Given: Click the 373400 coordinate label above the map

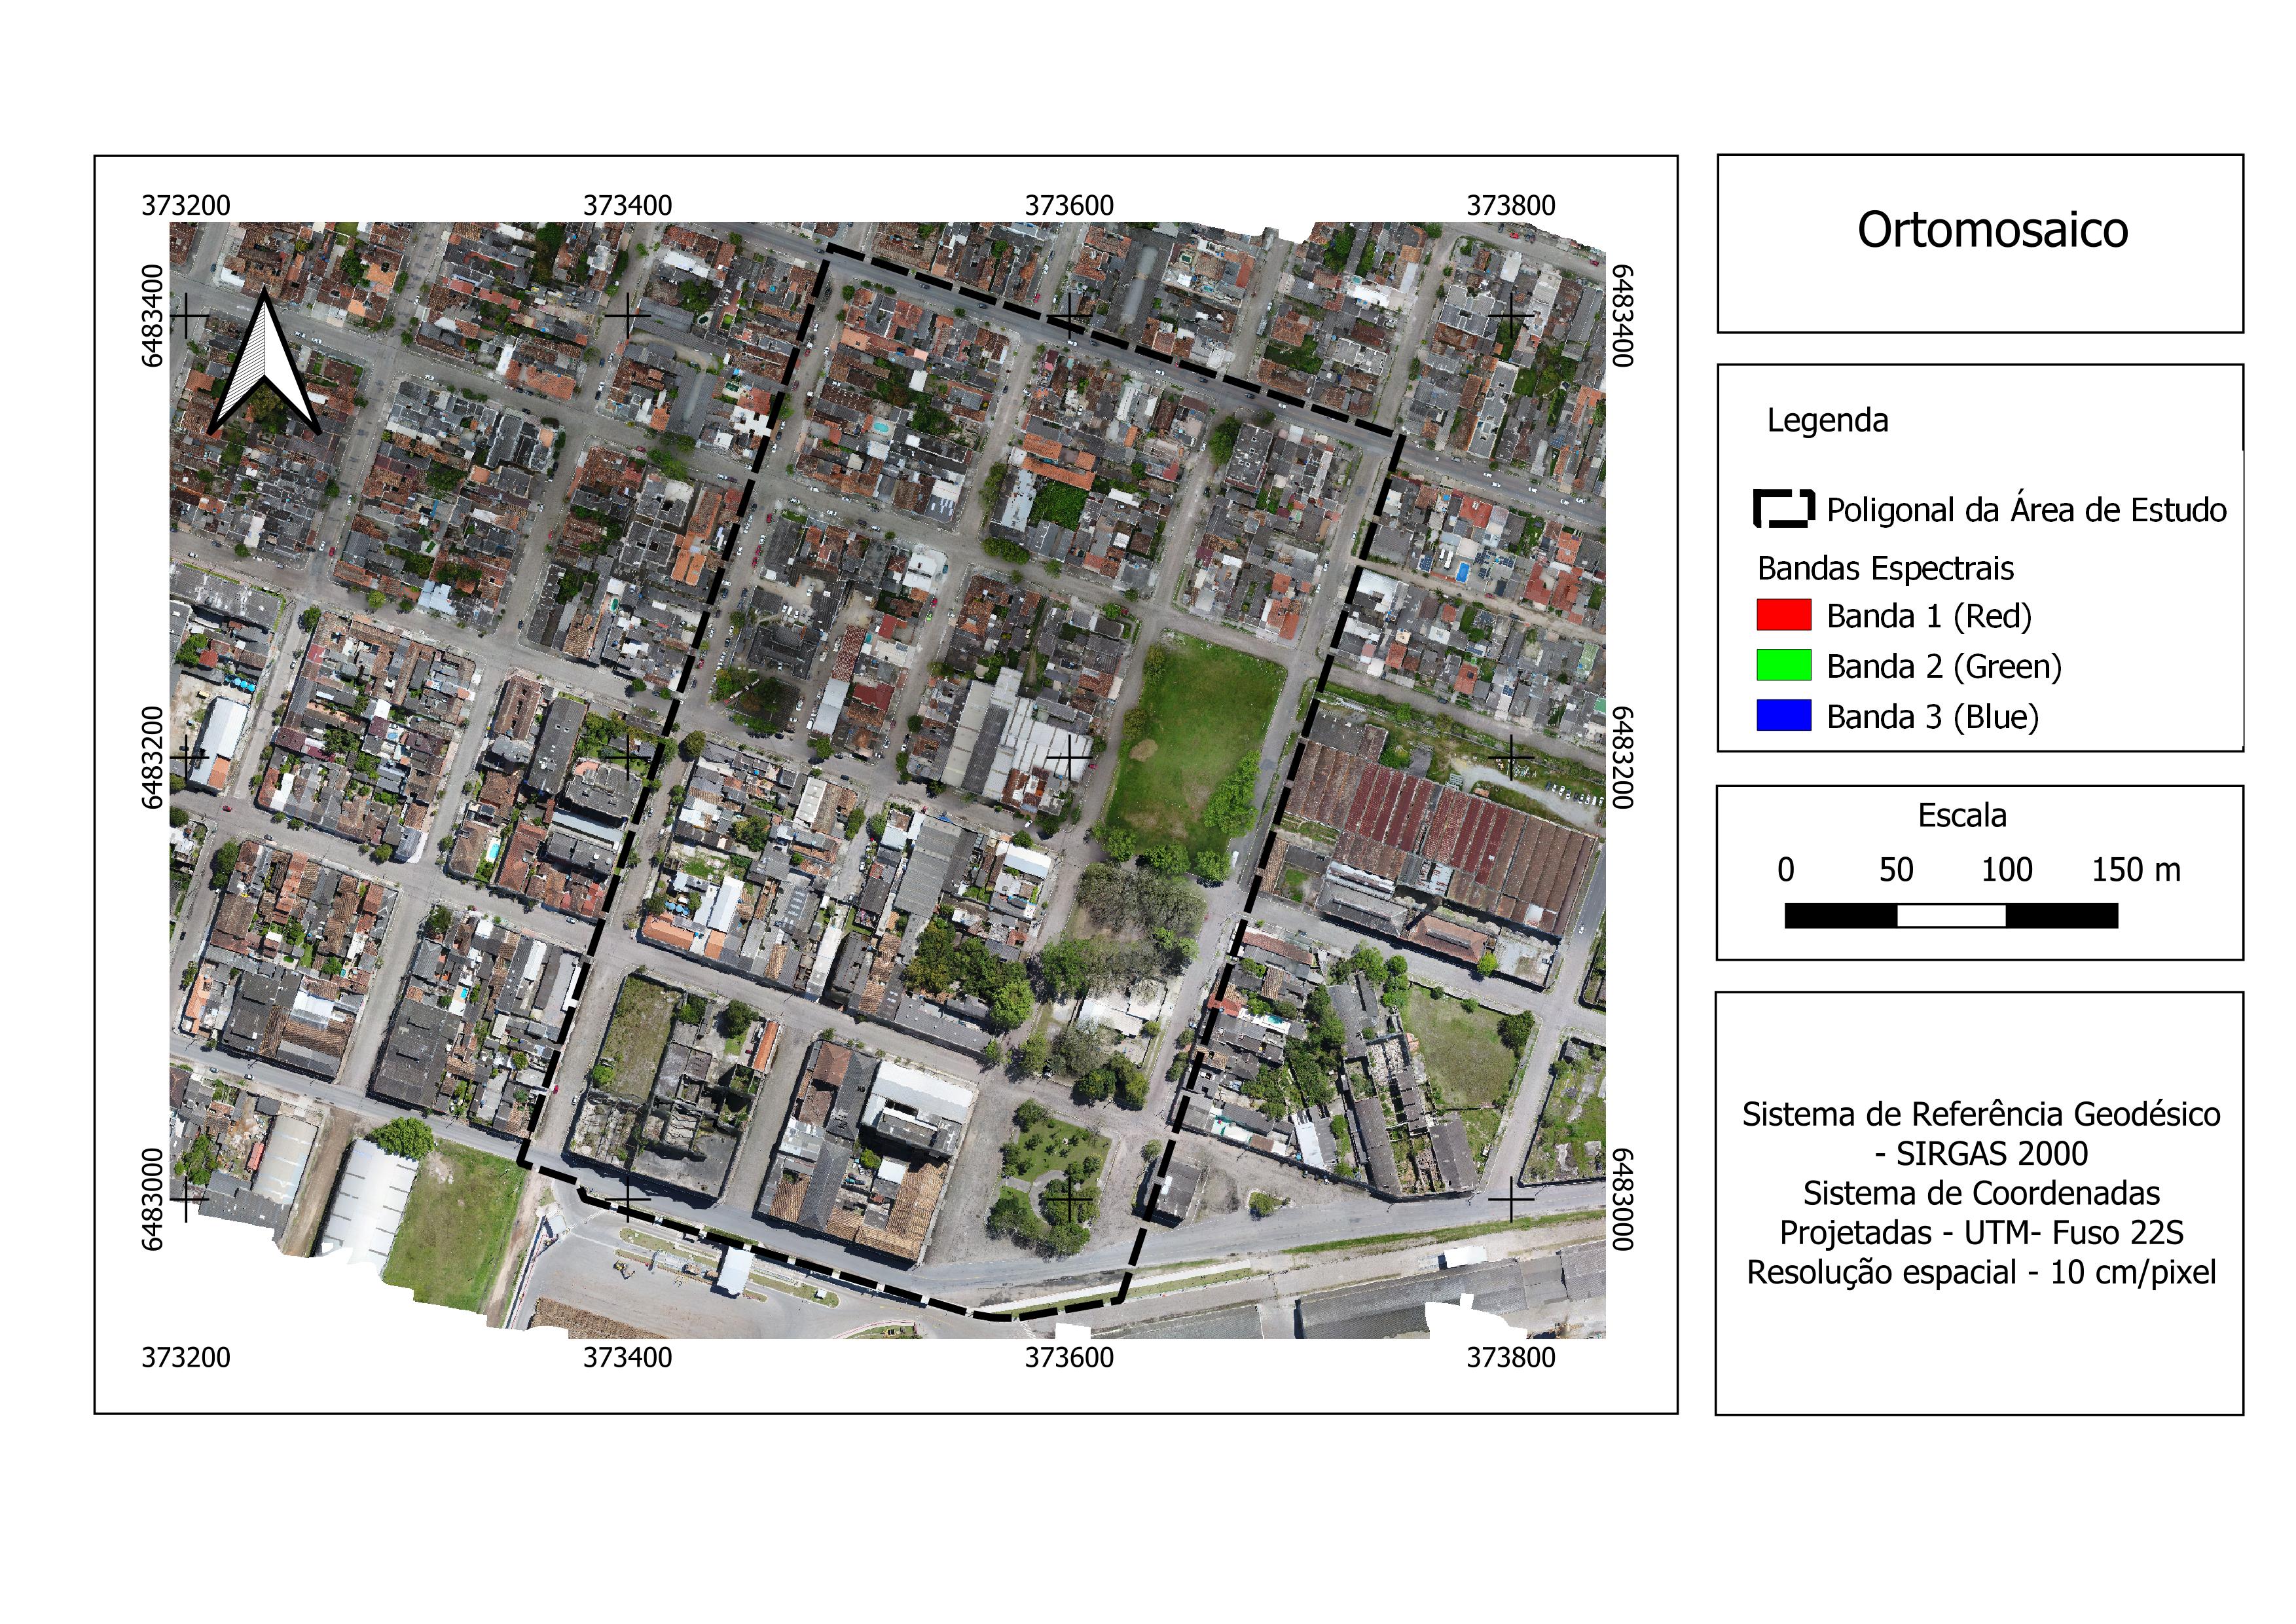Looking at the screenshot, I should point(627,205).
